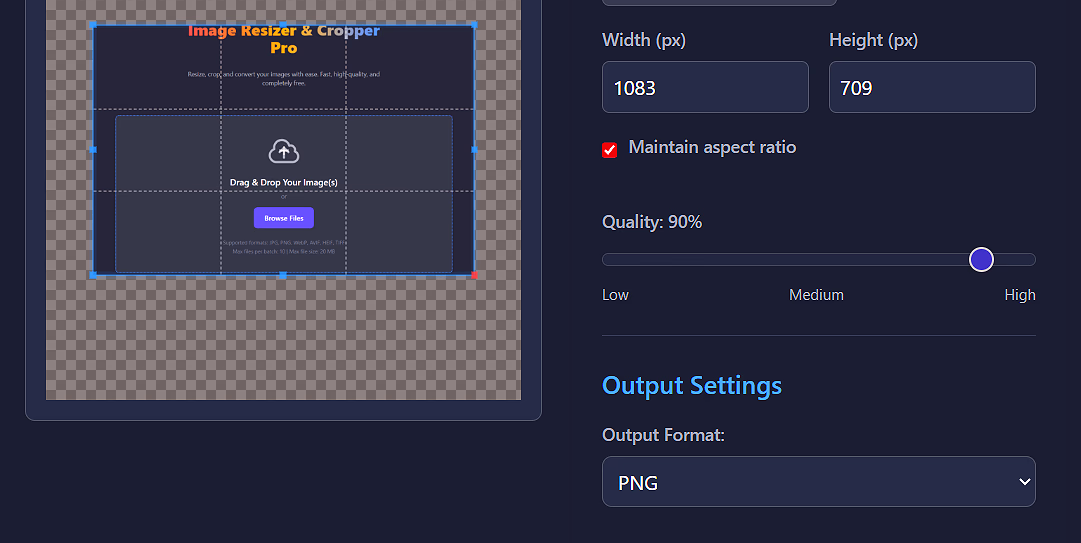Screen dimensions: 1081x543
Task: Set quality slider at the Medium position
Action: tap(818, 260)
